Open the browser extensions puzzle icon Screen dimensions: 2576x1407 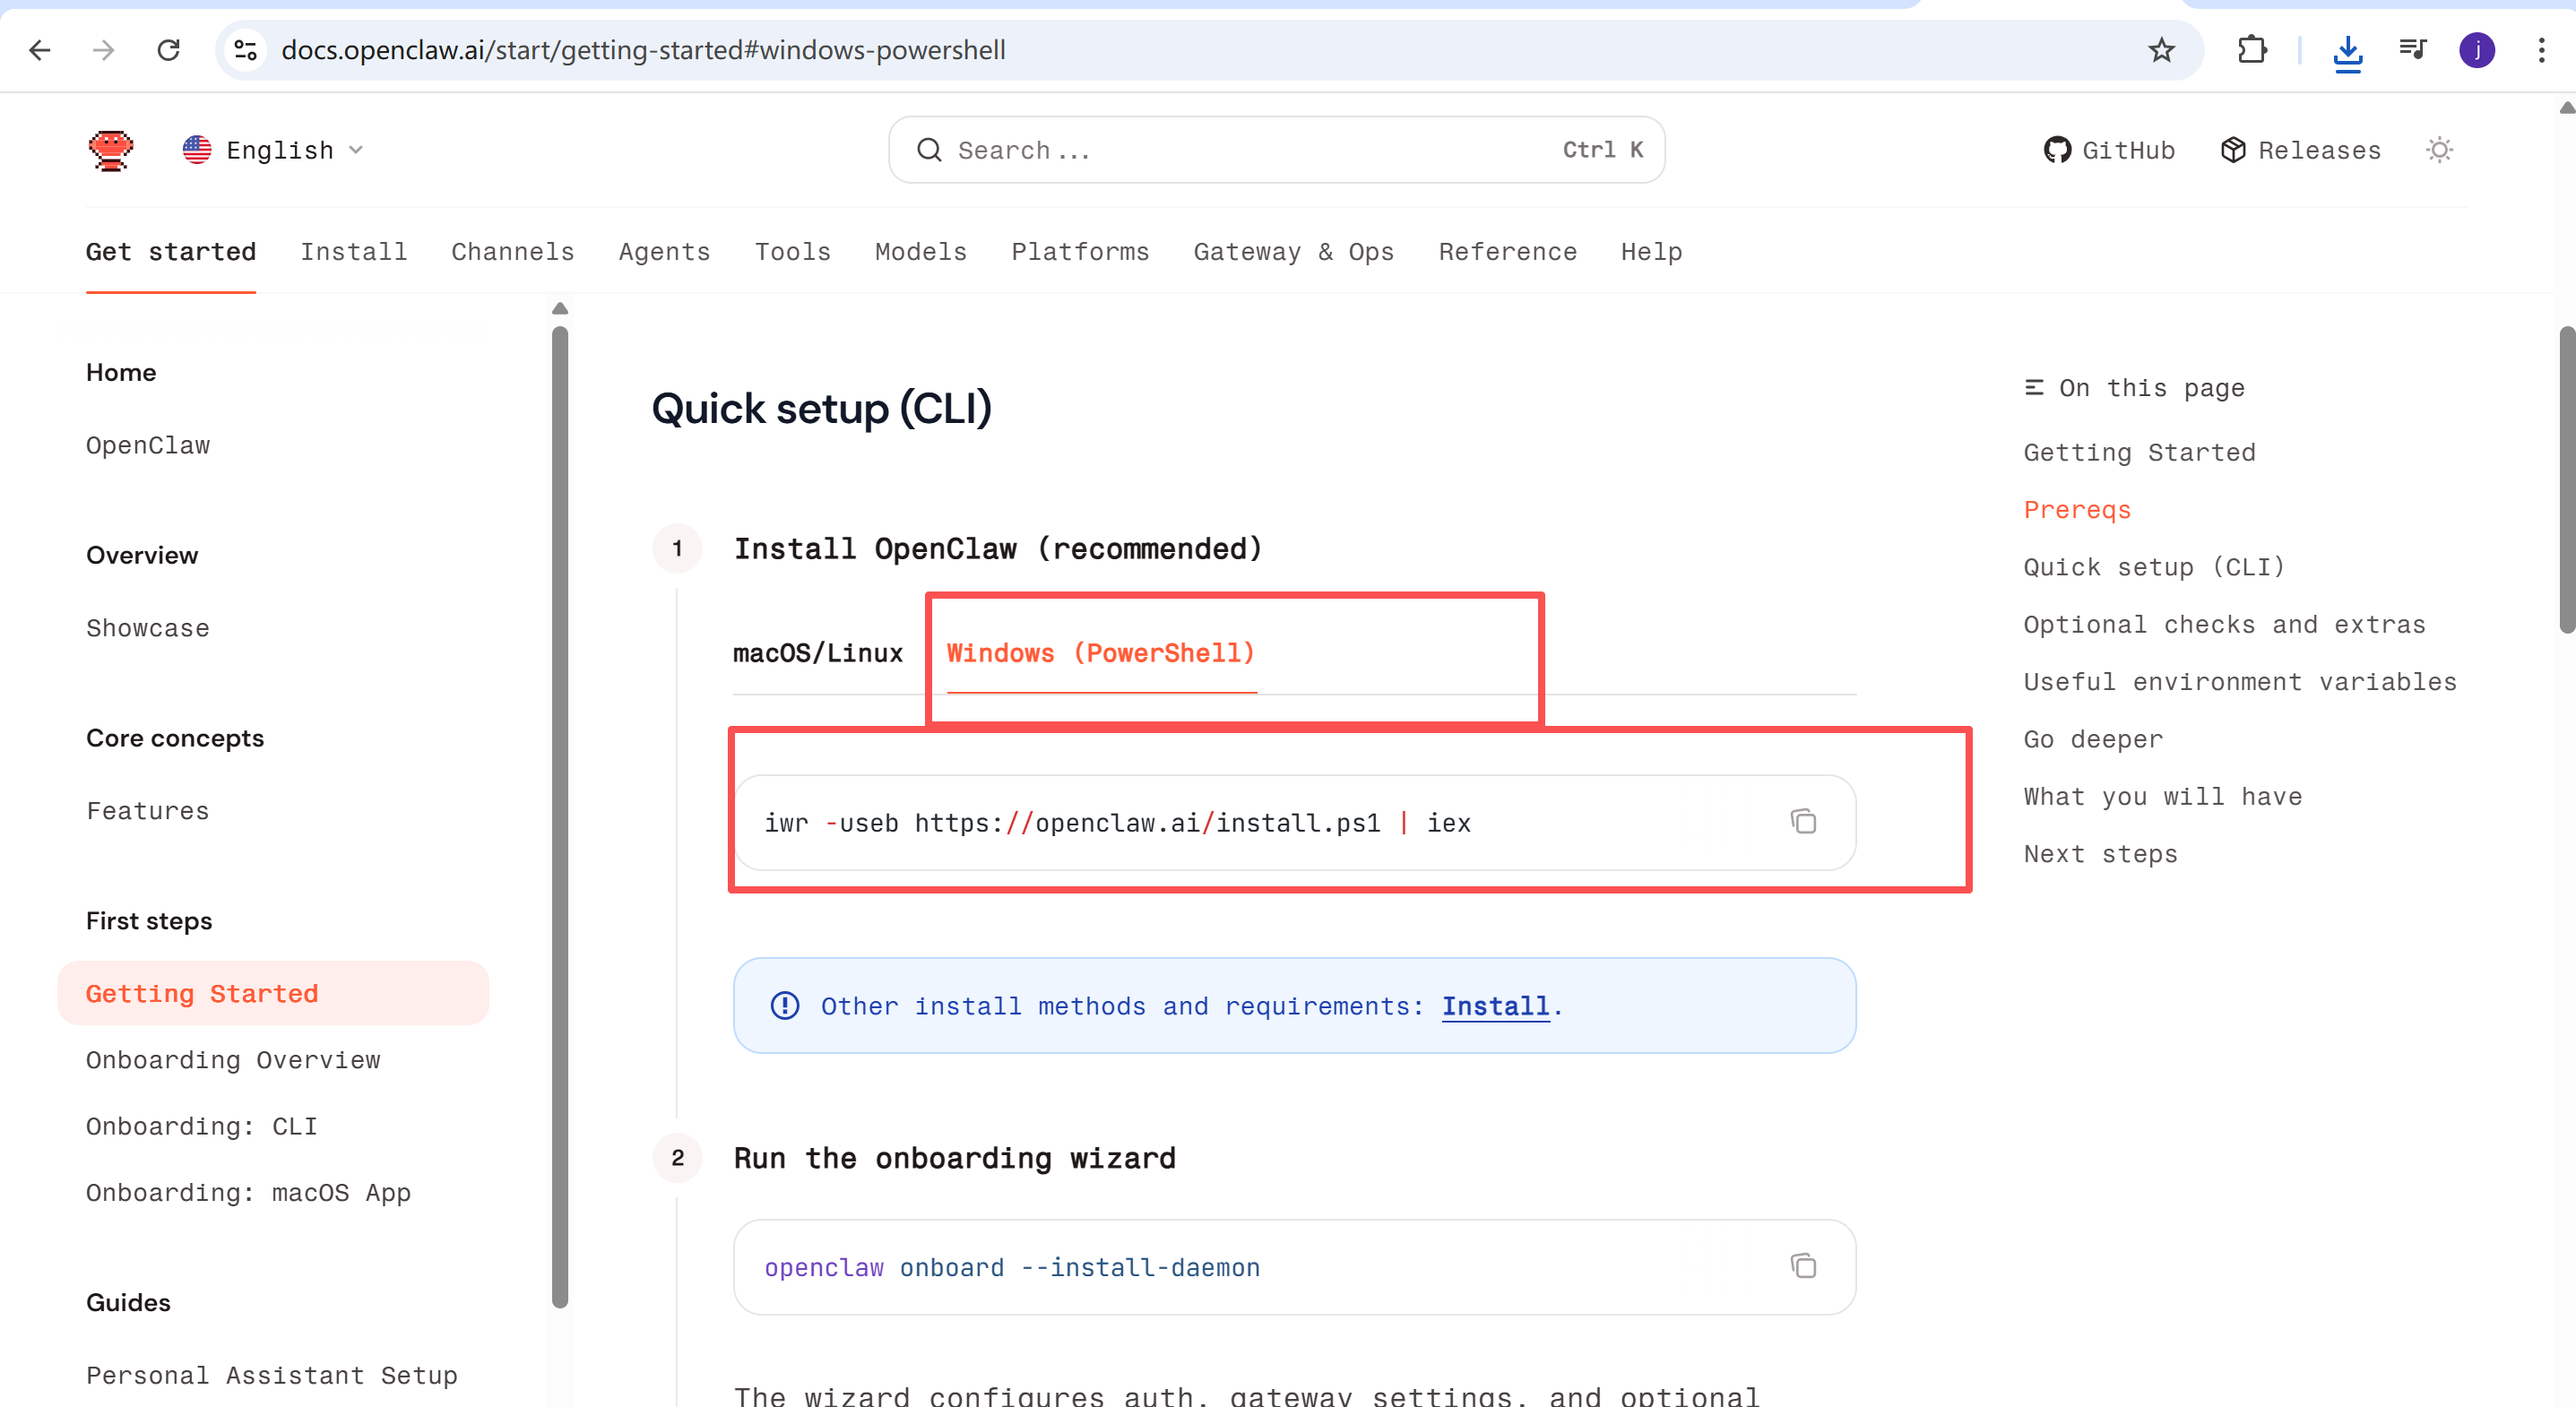click(x=2252, y=50)
